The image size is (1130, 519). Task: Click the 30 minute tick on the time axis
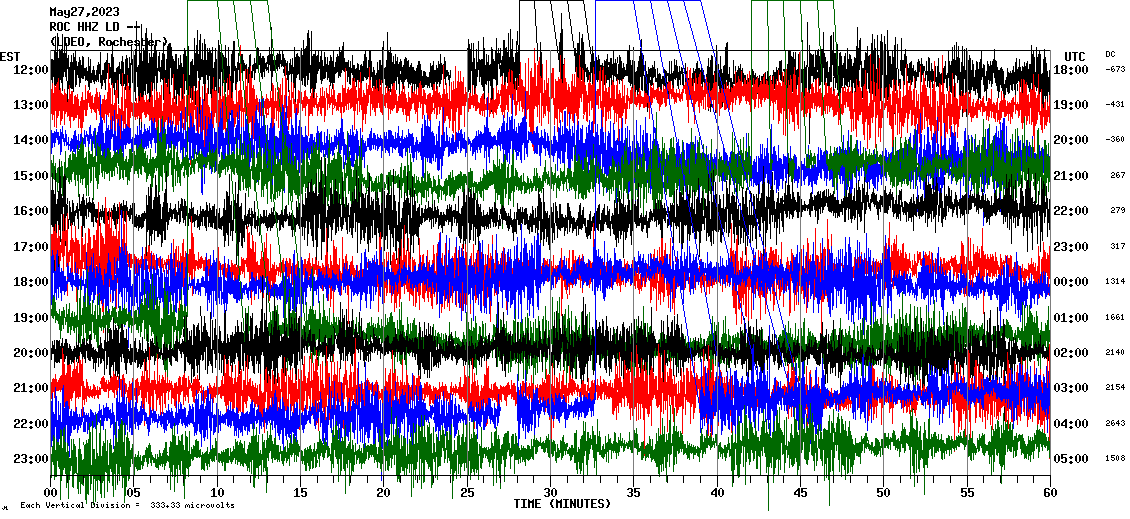(x=550, y=493)
